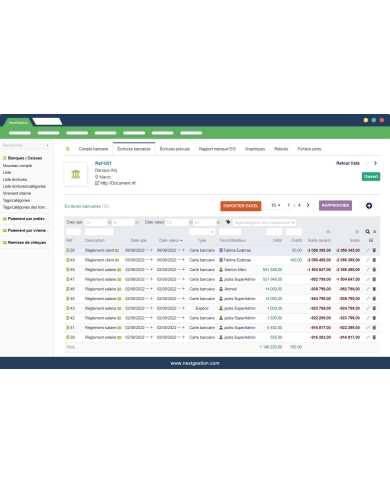The width and height of the screenshot is (390, 484).
Task: Click plus sign to advance row 50 Date opé
Action: tap(151, 250)
